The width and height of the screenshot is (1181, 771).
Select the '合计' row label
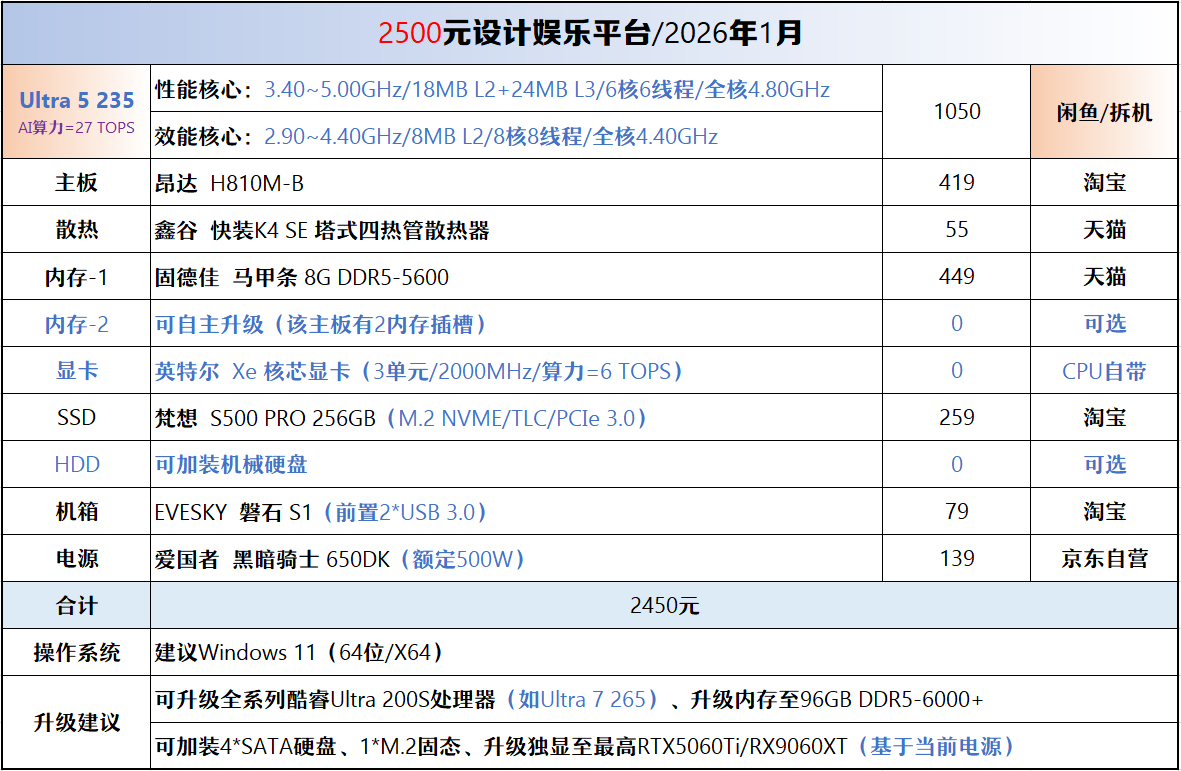coord(76,605)
